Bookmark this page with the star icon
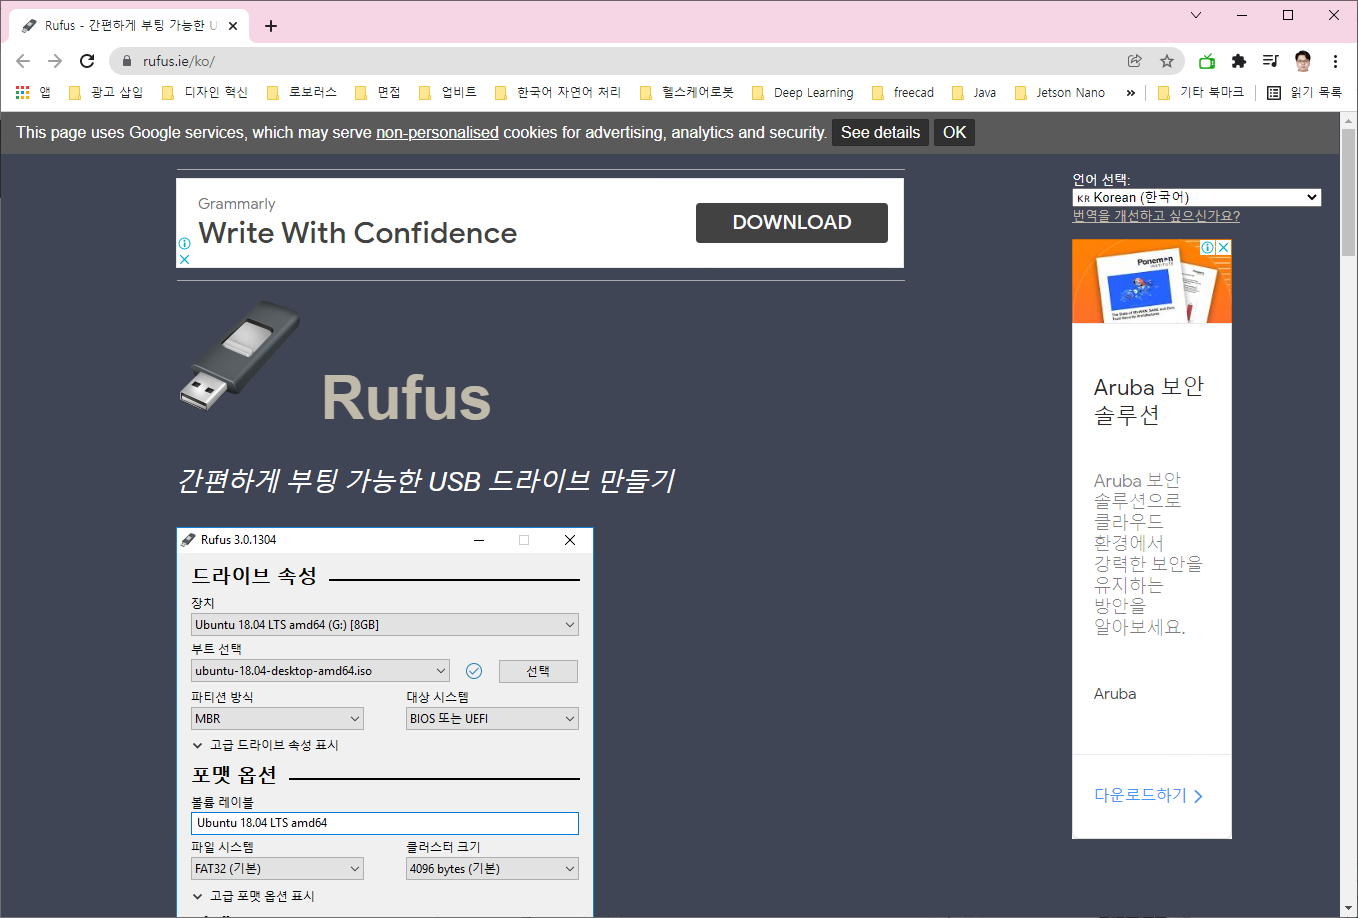 [1167, 61]
